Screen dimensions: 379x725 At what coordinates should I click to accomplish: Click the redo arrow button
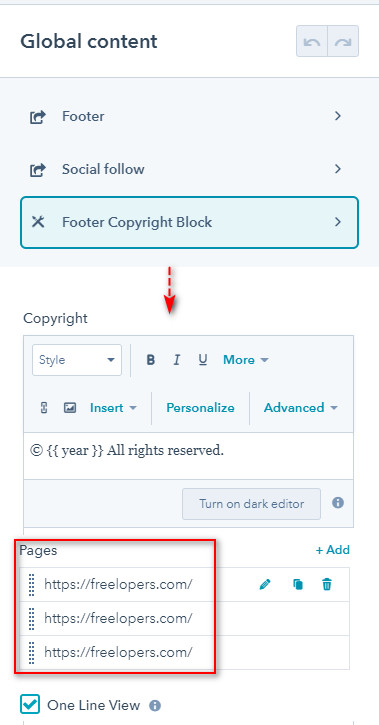343,41
